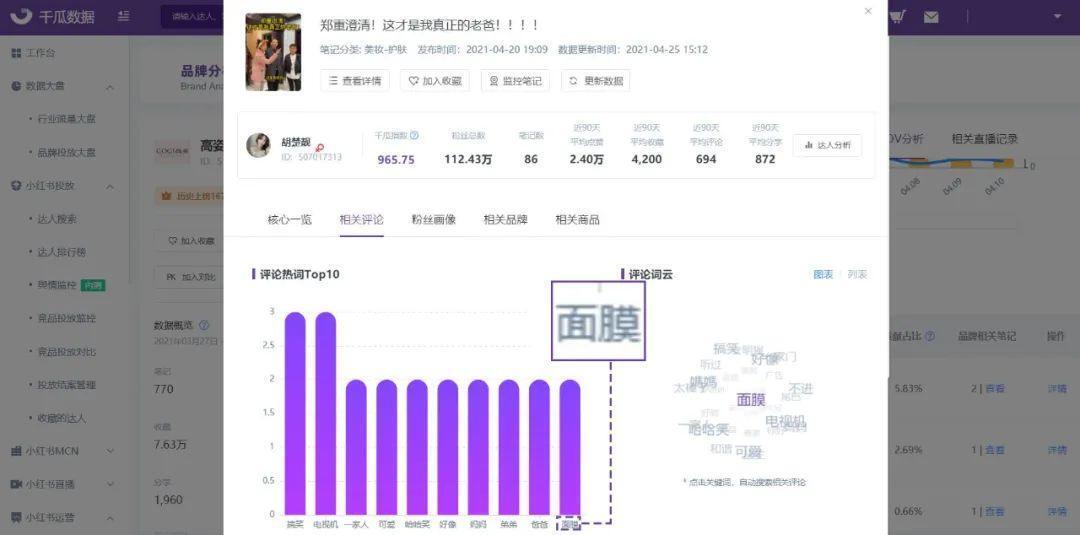
Task: Switch to the 粉丝画像 tab
Action: [x=433, y=219]
